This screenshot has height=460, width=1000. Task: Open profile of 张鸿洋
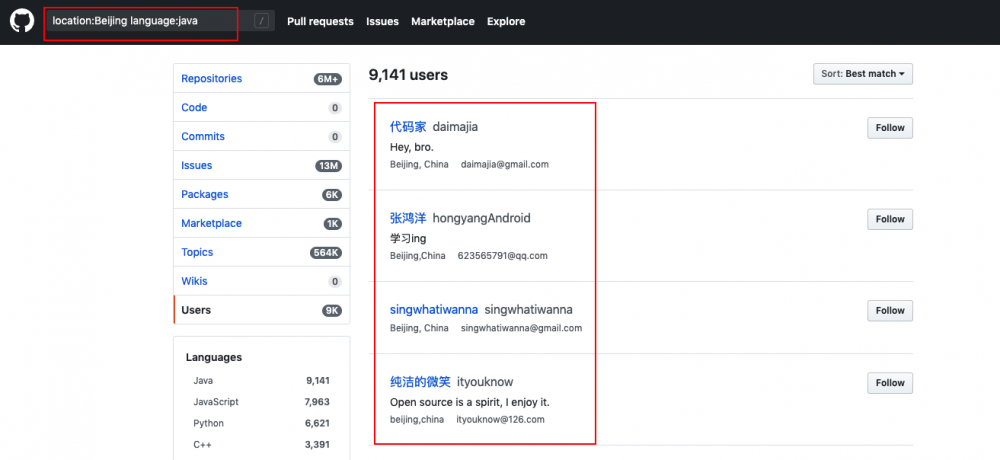click(408, 218)
